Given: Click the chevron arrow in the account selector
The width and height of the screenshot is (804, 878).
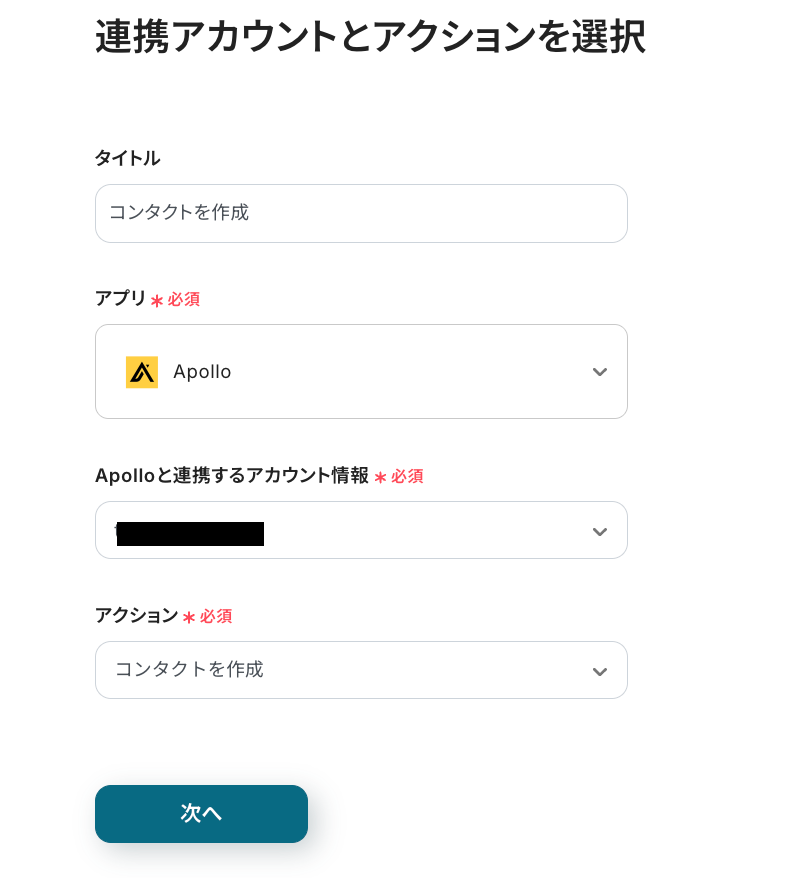Looking at the screenshot, I should pyautogui.click(x=600, y=531).
